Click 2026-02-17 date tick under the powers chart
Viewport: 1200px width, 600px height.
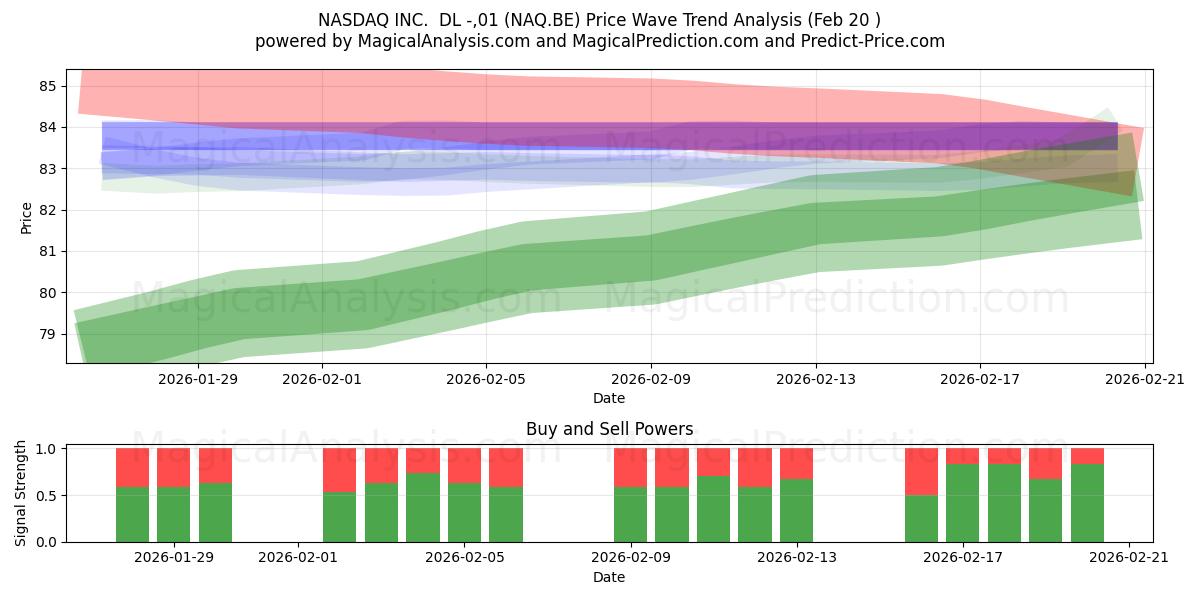963,558
